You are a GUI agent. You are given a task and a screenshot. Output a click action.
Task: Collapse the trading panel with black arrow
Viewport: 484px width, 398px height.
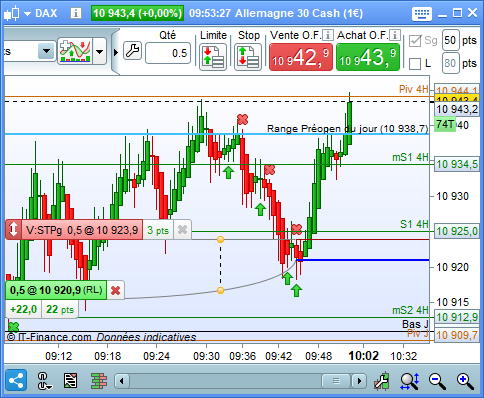coord(116,52)
